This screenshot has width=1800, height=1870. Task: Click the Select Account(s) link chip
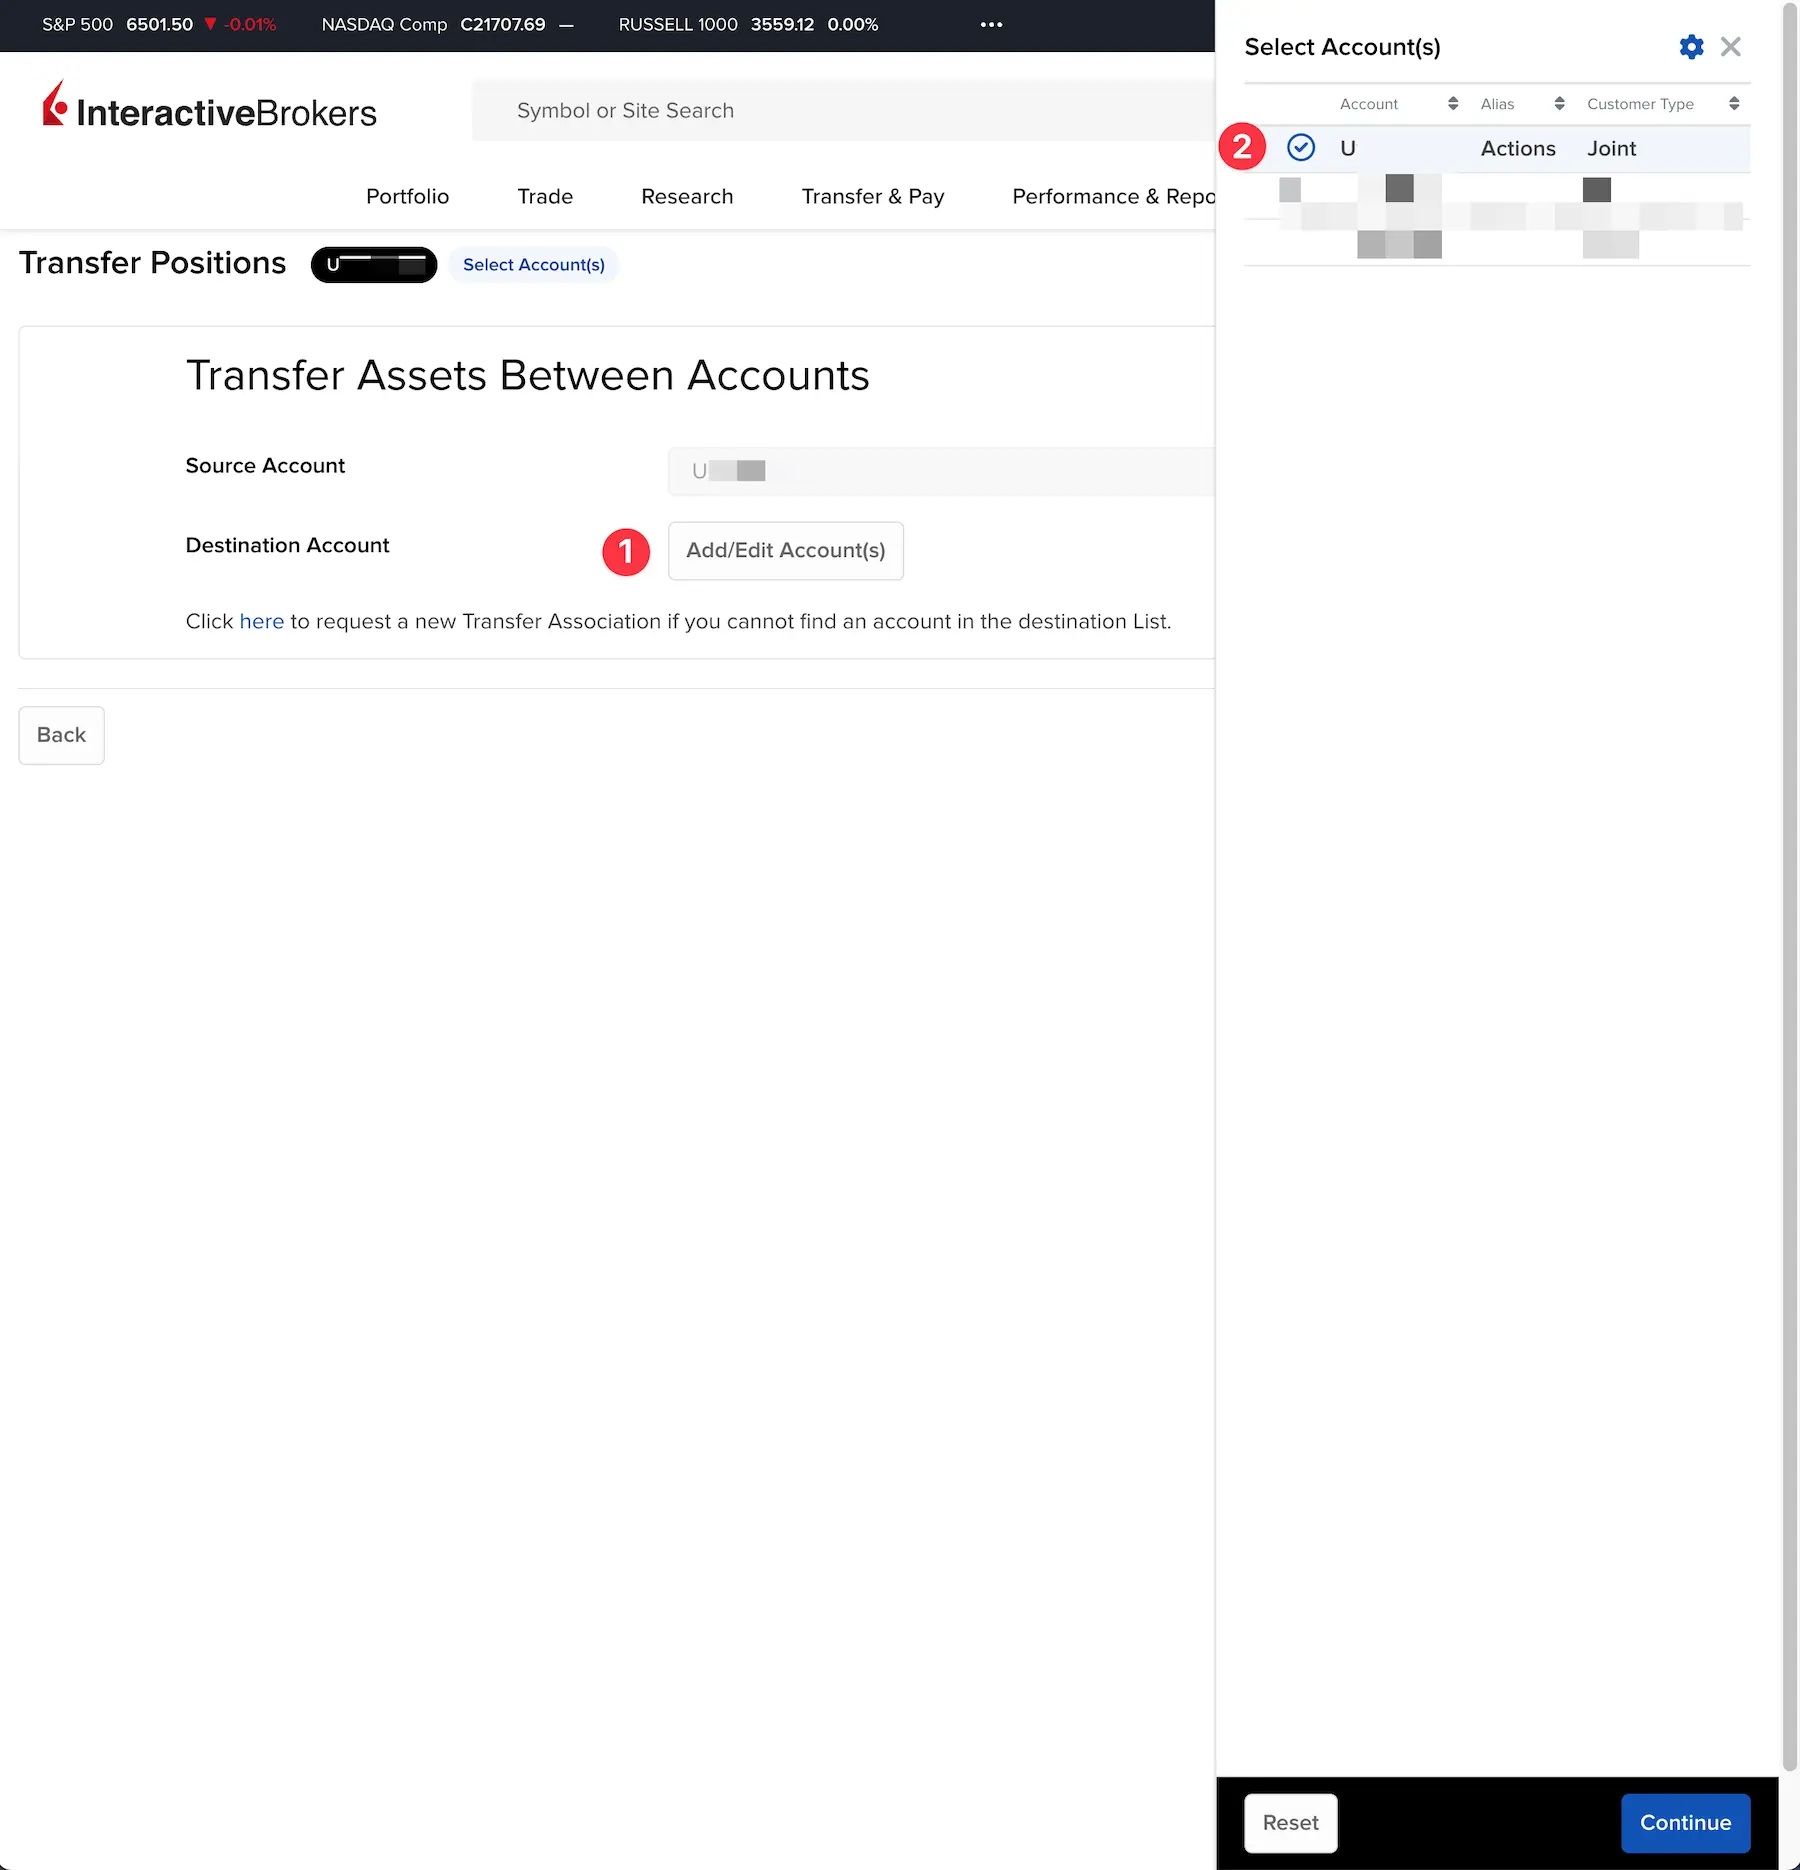[534, 265]
